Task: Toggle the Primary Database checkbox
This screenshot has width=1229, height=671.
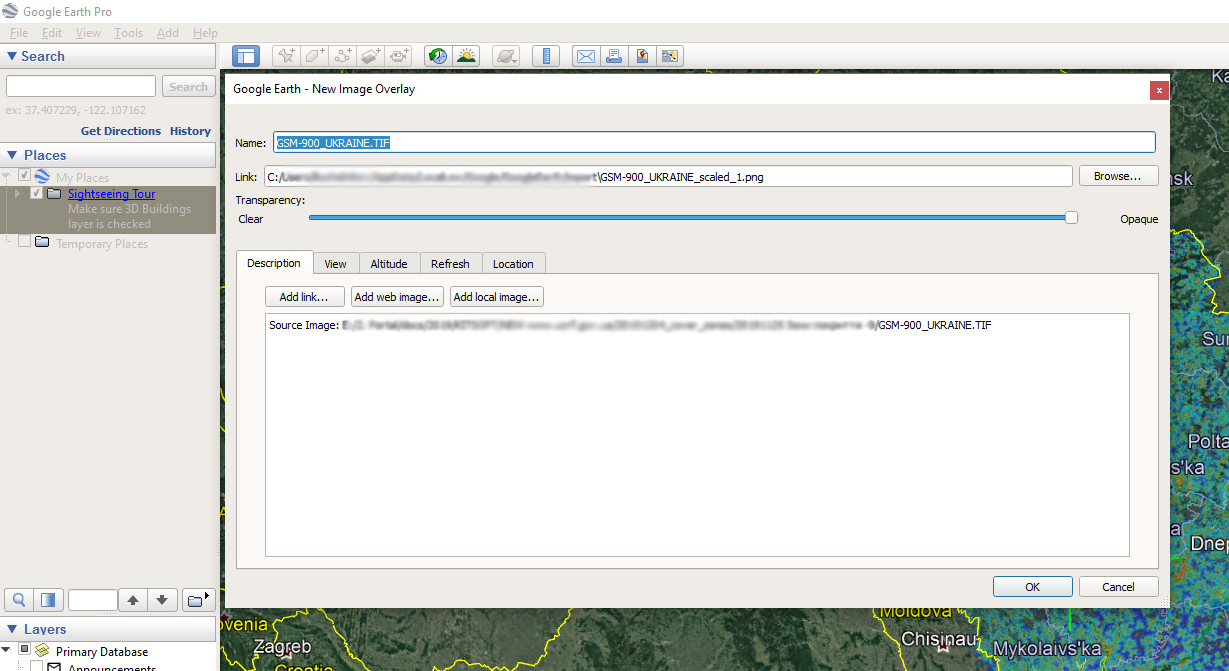Action: [25, 651]
